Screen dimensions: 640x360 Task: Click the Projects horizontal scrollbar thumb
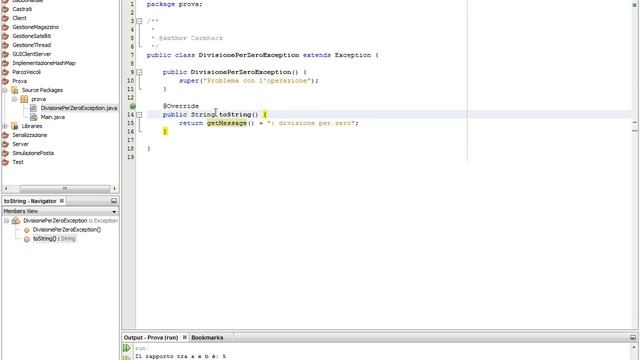pos(64,189)
